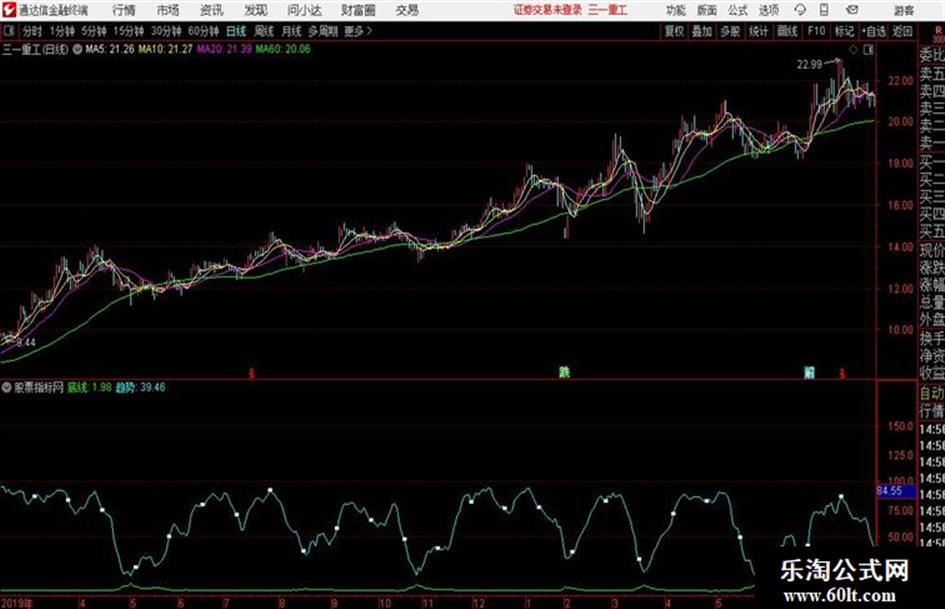Click the side panel toggle icon at chart top right
Image resolution: width=945 pixels, height=609 pixels.
click(x=868, y=50)
